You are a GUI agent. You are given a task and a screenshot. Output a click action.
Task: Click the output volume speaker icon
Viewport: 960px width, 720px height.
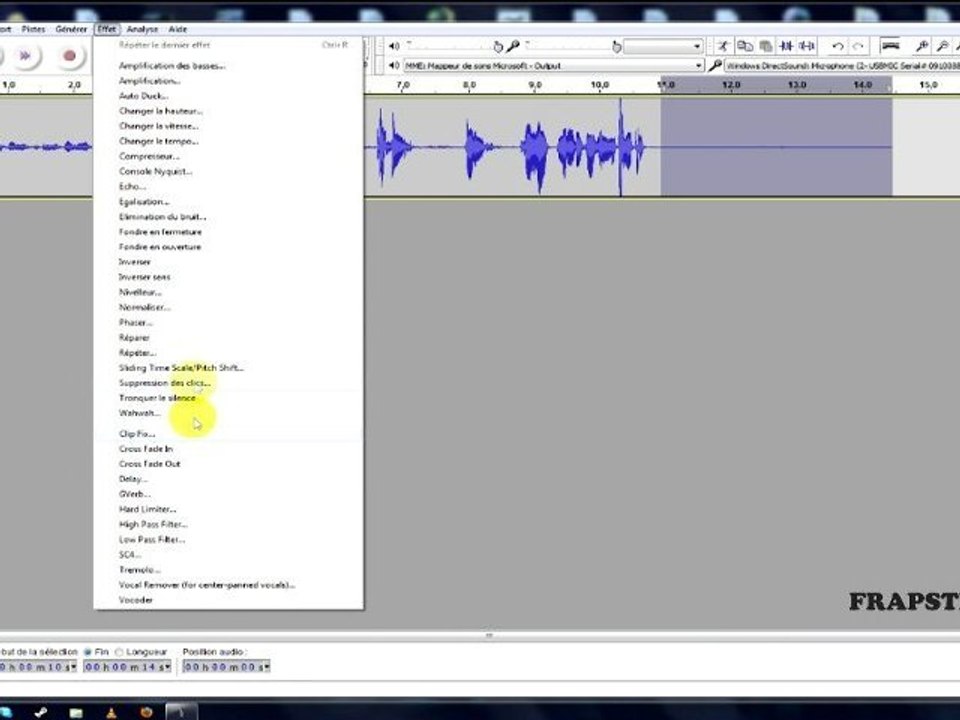click(x=394, y=46)
